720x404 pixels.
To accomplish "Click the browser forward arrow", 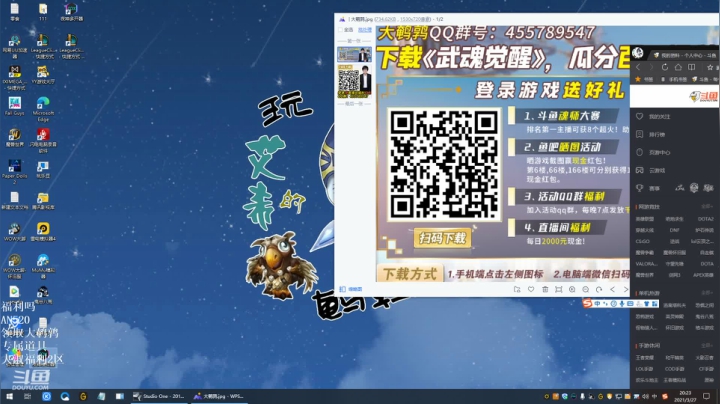I will tap(651, 67).
